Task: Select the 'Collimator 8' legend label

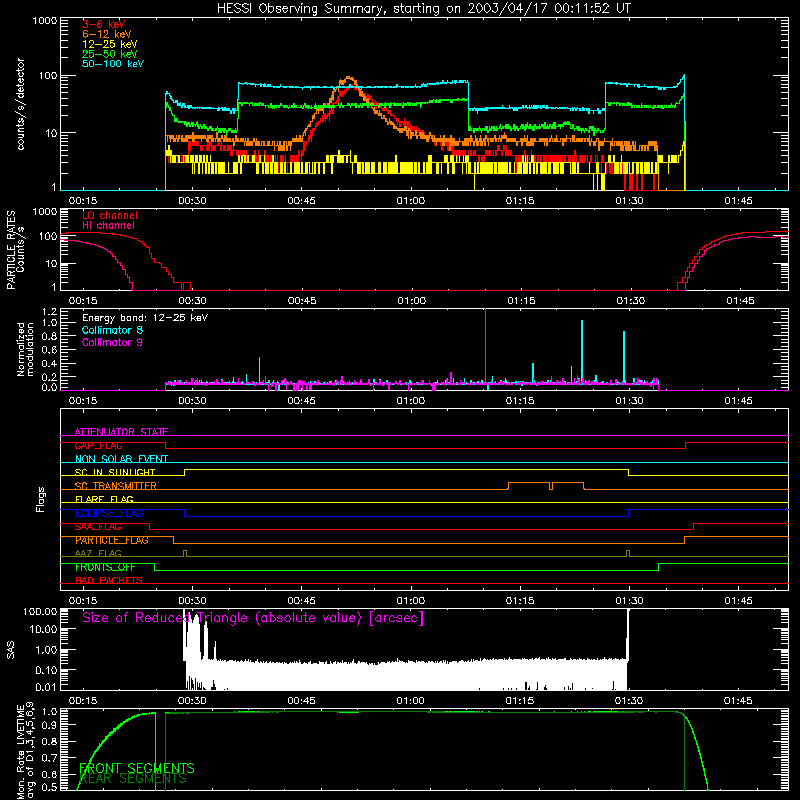Action: pos(112,330)
